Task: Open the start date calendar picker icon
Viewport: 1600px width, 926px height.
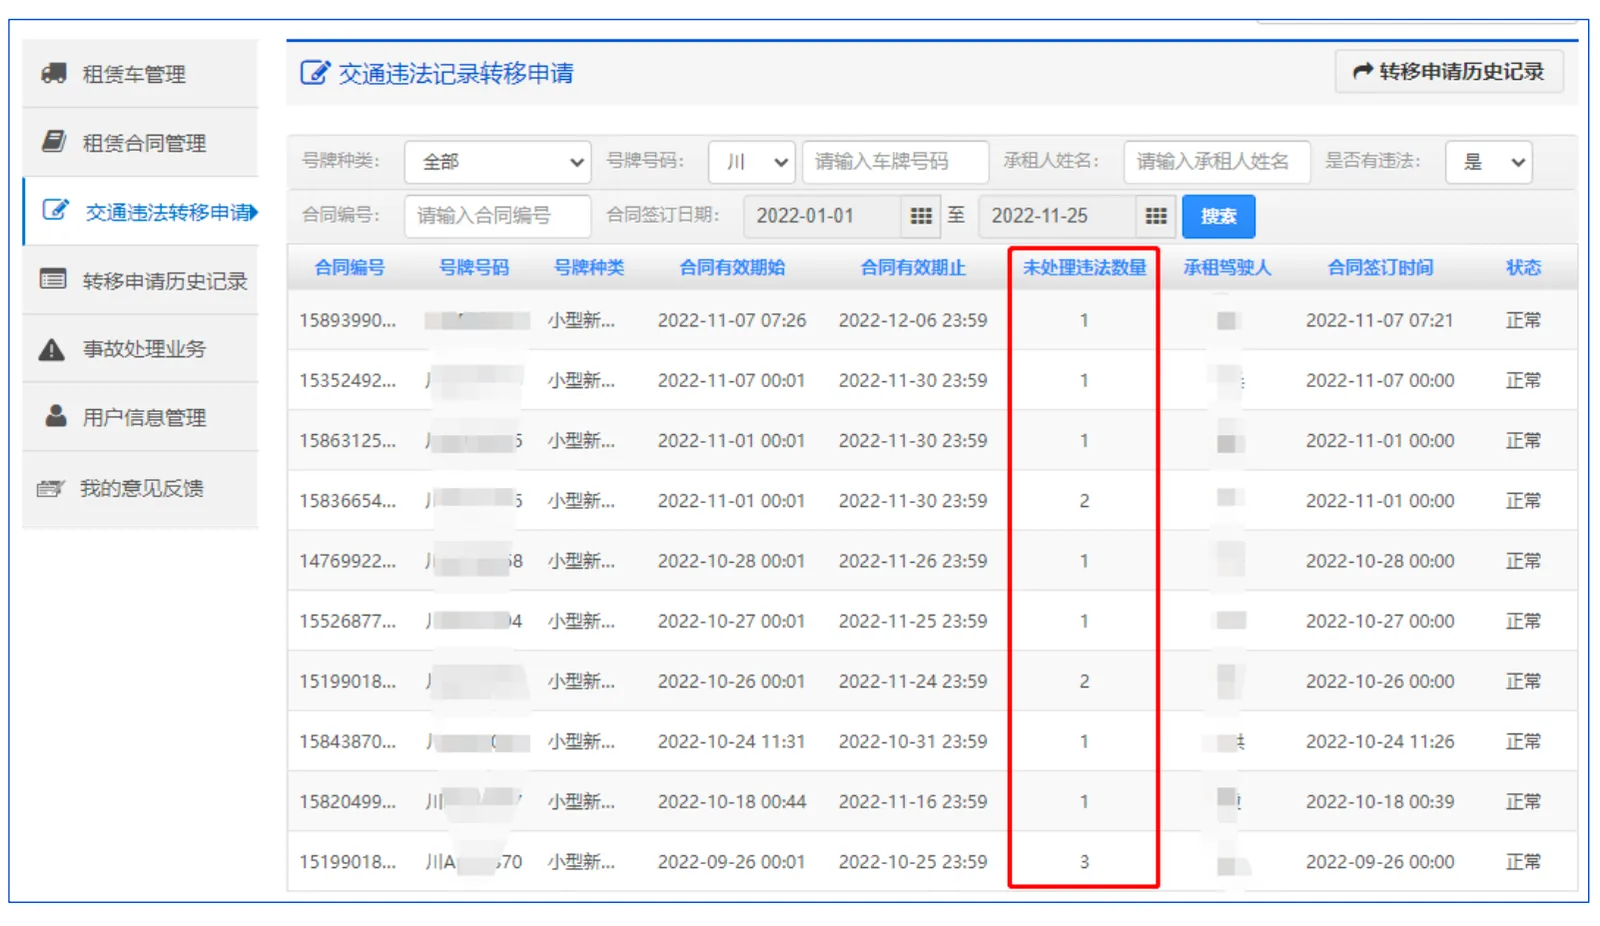Action: click(x=921, y=216)
